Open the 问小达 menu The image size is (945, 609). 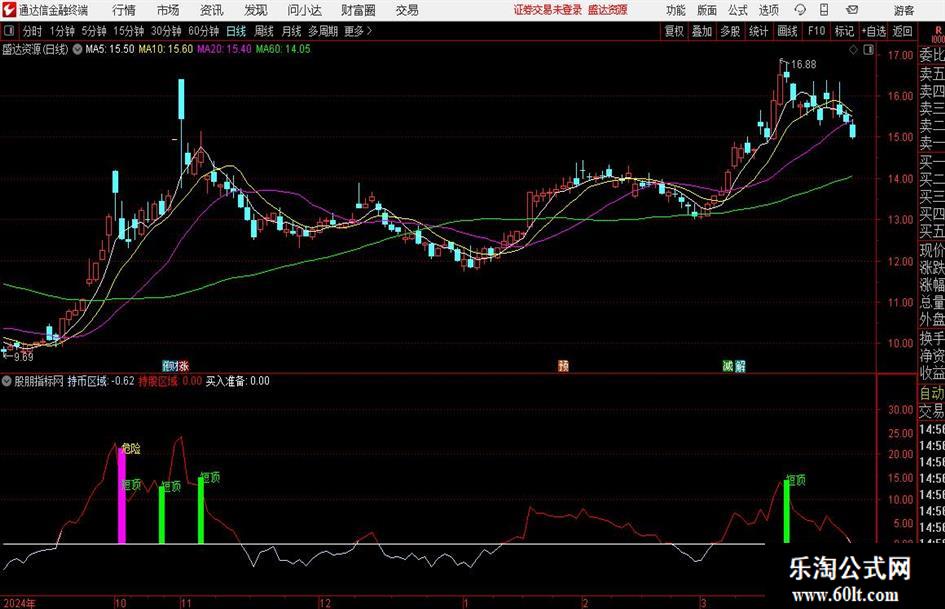[x=304, y=10]
